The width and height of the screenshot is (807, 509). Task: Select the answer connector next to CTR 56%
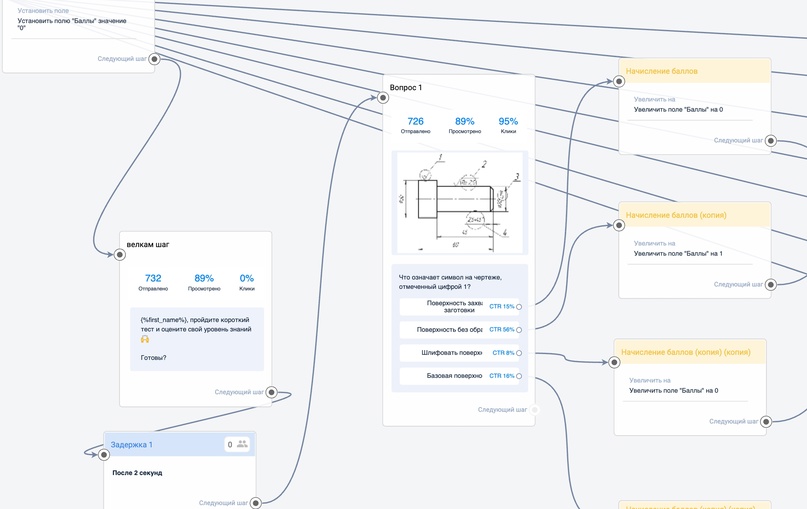pyautogui.click(x=519, y=330)
